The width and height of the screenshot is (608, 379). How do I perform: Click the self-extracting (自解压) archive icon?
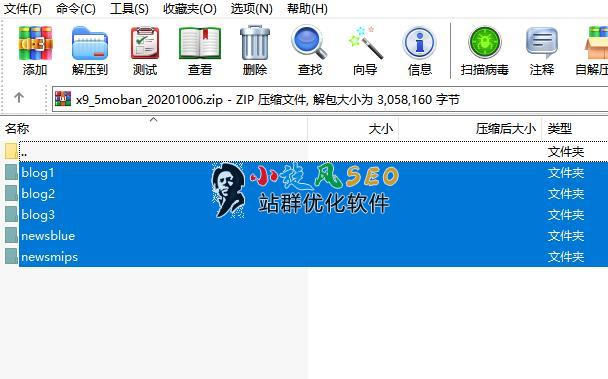[x=596, y=43]
